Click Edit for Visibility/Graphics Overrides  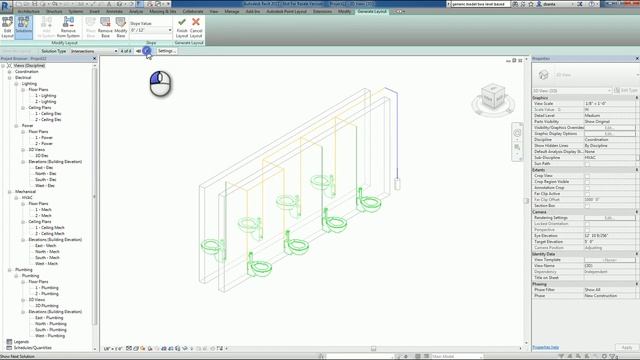pyautogui.click(x=609, y=128)
